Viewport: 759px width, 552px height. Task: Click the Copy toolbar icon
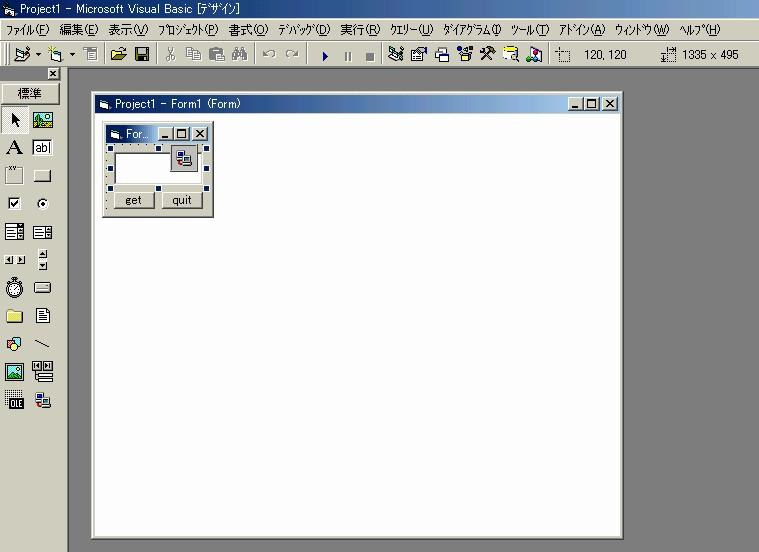click(193, 54)
